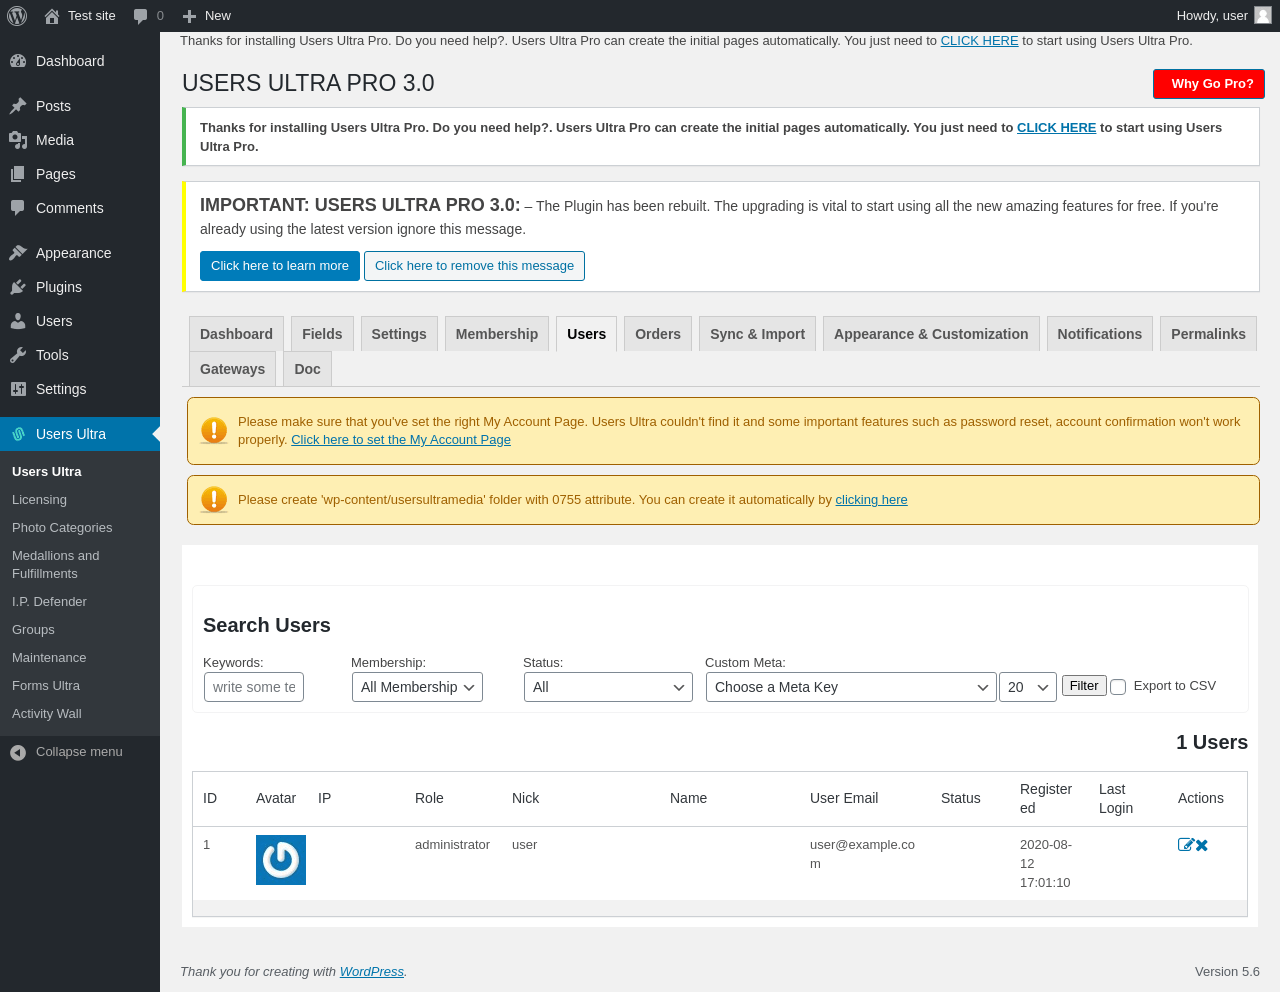Screen dimensions: 1280x992
Task: Click the Settings sliders icon in sidebar
Action: pyautogui.click(x=18, y=389)
